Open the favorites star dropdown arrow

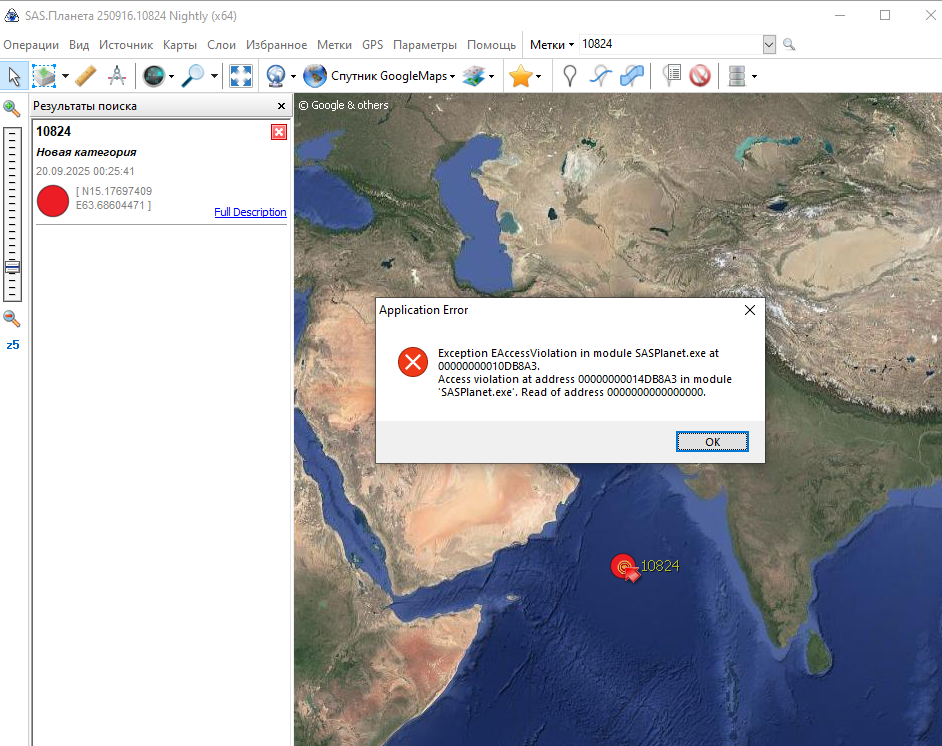[539, 76]
